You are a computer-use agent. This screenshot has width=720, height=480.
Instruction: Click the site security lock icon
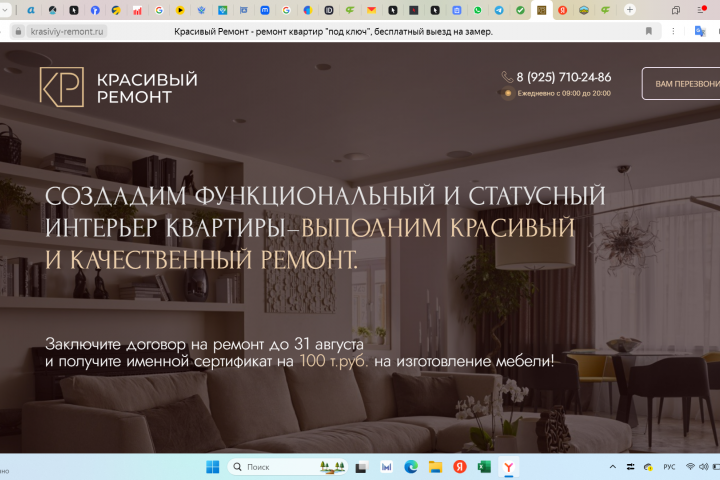pyautogui.click(x=18, y=31)
